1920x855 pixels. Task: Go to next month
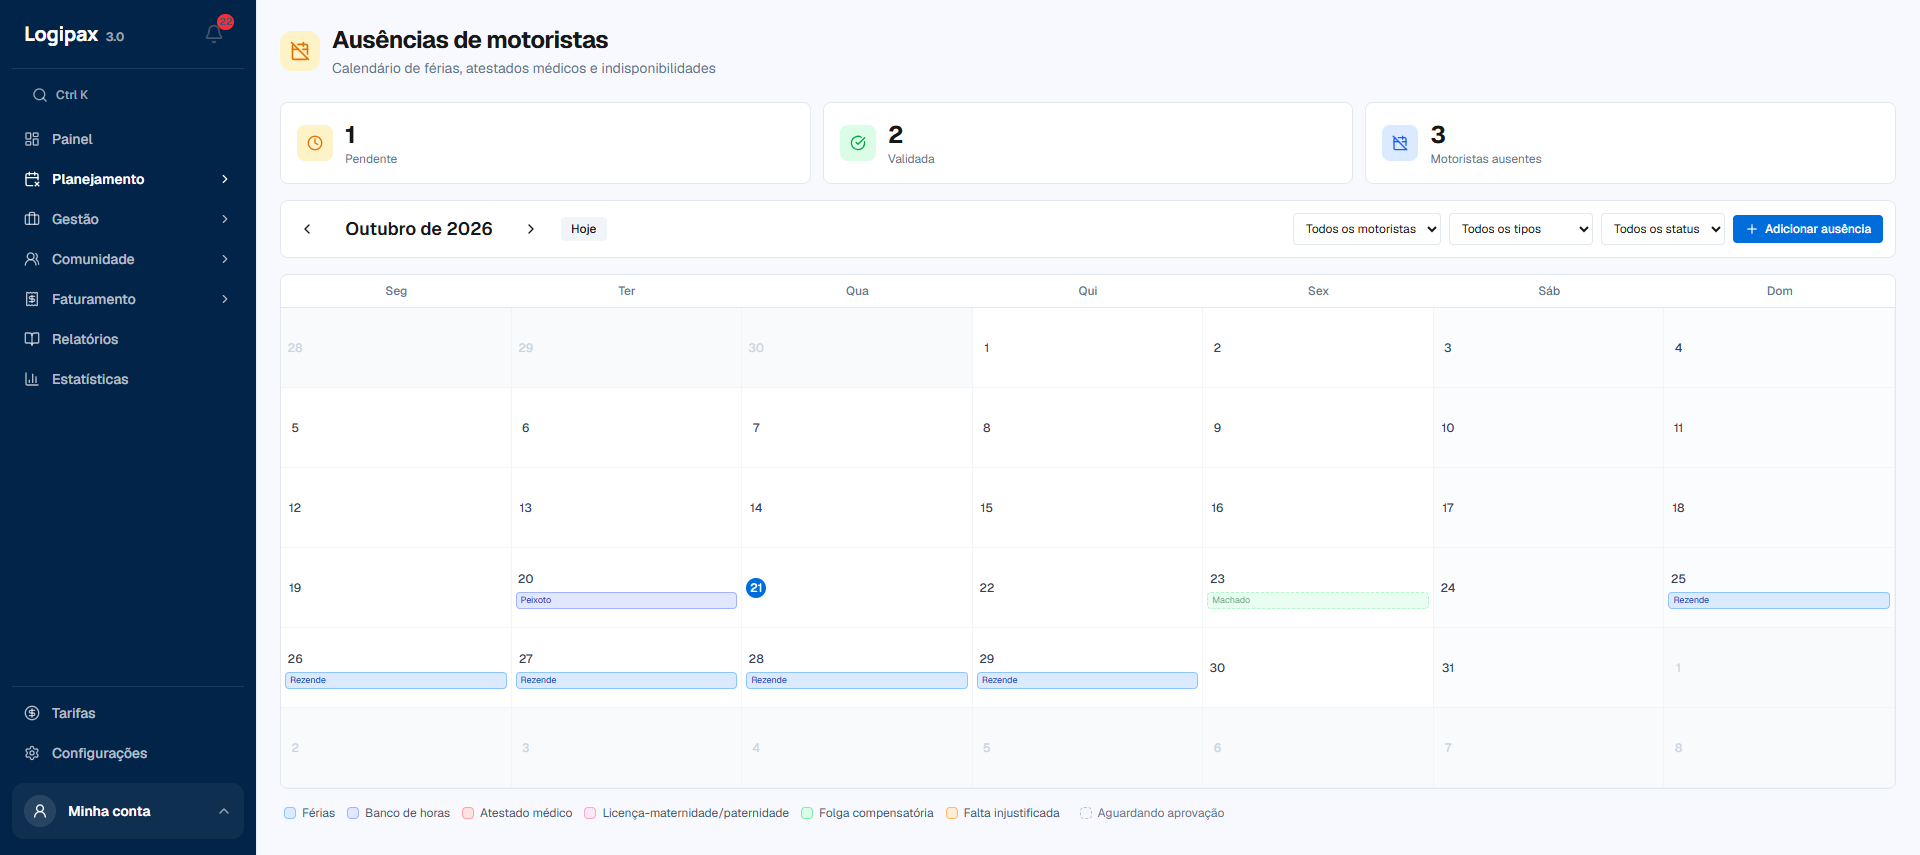(x=531, y=229)
